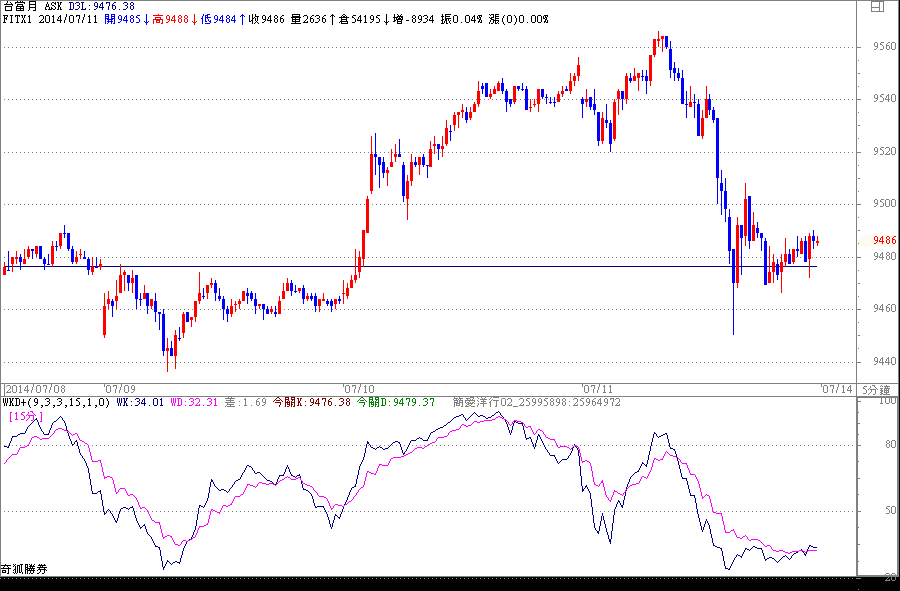Screen dimensions: 900x591
Task: Click the red 9486 current price tag
Action: [x=882, y=241]
